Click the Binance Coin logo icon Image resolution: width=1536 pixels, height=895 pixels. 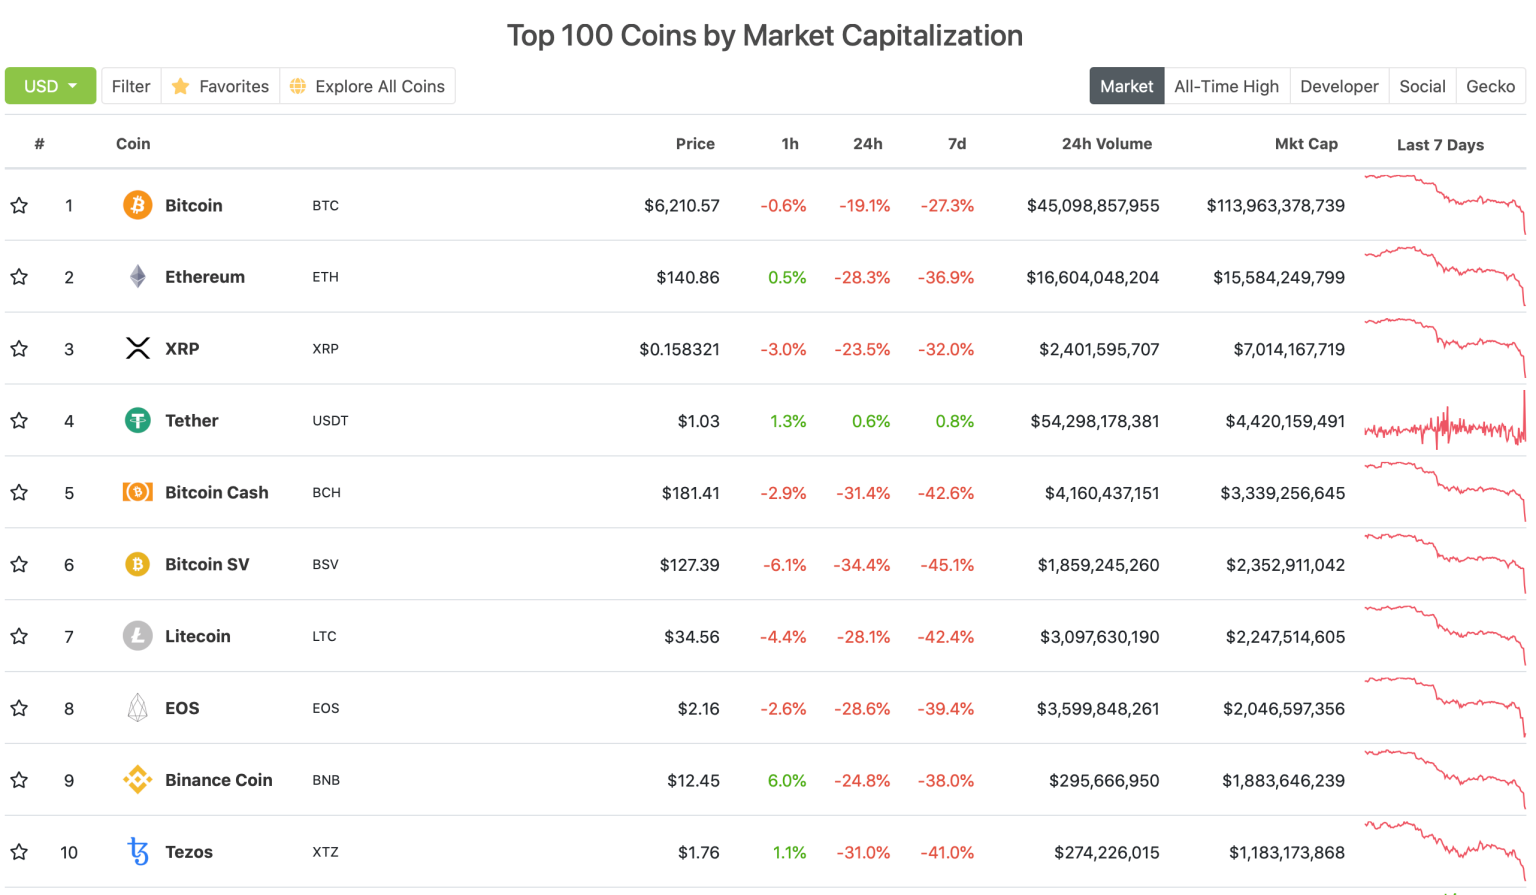point(137,780)
